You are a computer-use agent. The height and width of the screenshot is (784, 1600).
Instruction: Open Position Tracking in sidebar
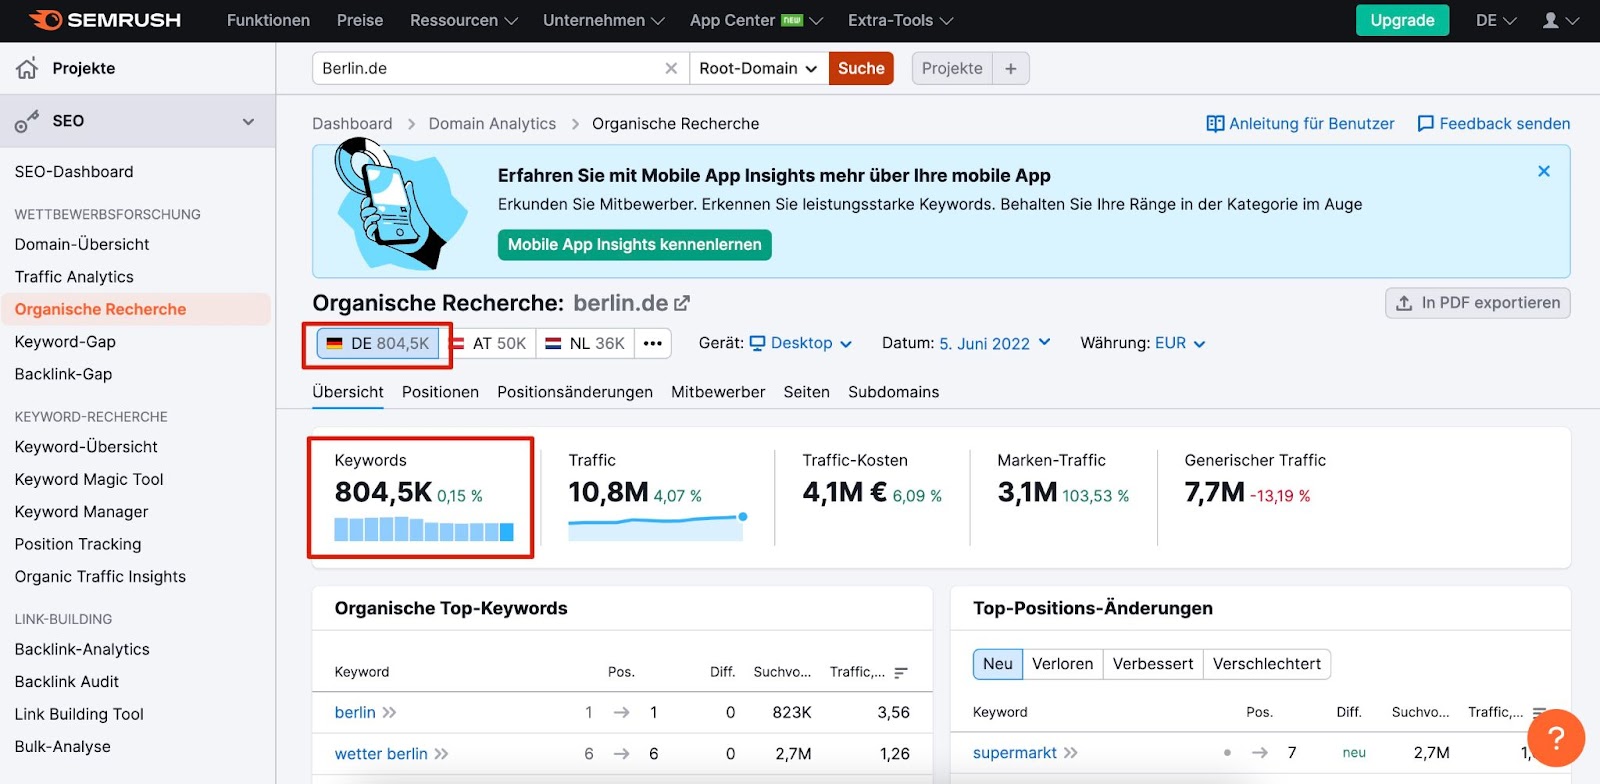(x=78, y=544)
